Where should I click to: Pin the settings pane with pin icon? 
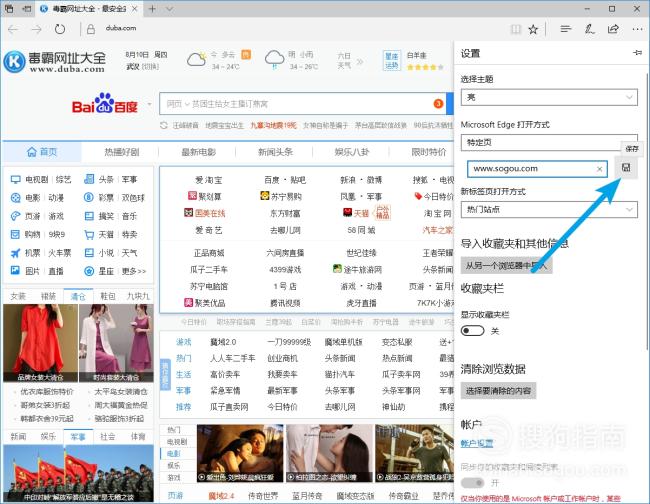coord(638,53)
